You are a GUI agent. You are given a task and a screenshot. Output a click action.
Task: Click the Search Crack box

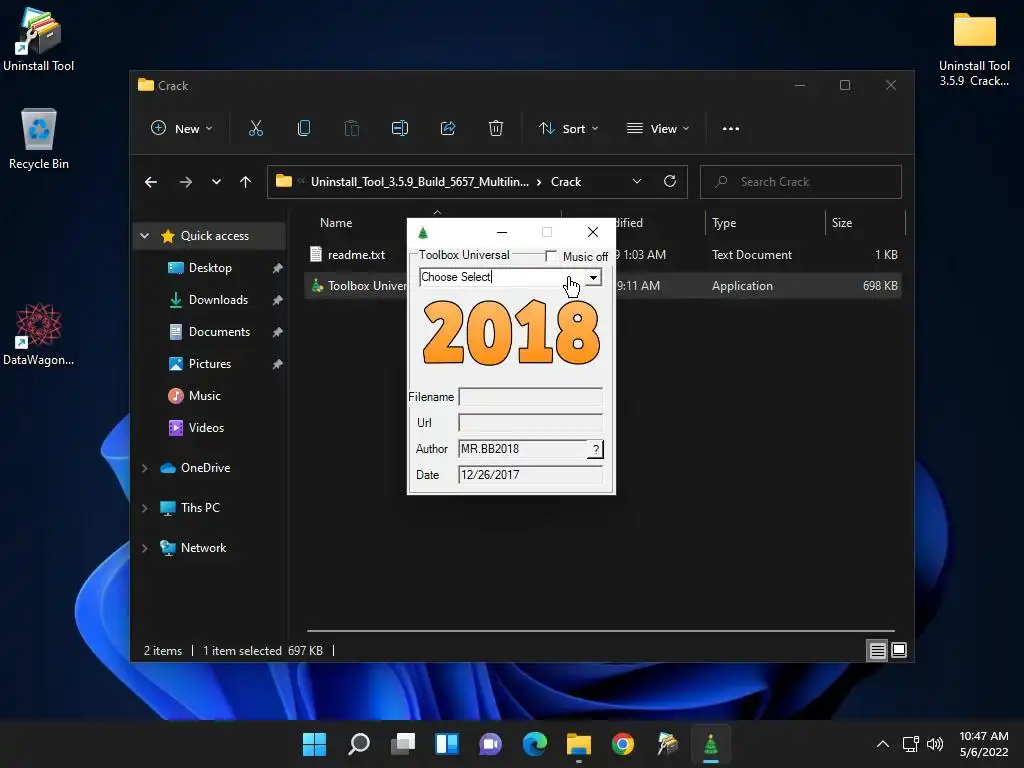pyautogui.click(x=801, y=182)
